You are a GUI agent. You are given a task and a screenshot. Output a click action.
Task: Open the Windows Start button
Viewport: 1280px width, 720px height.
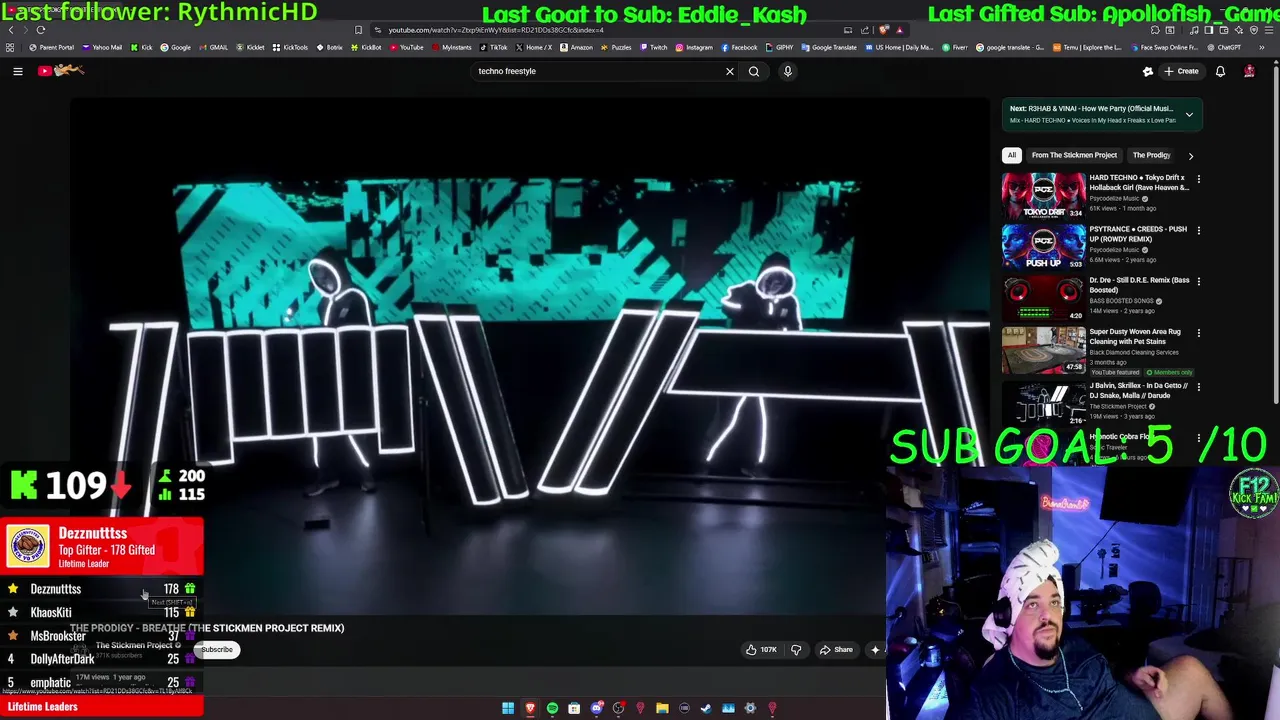coord(508,708)
